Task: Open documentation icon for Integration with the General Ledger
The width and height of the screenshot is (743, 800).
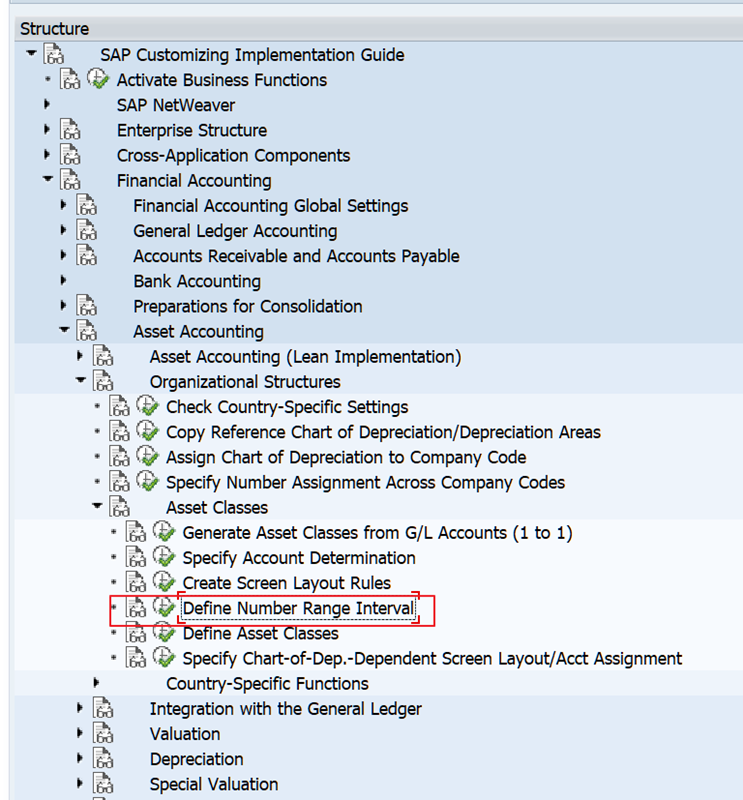Action: [x=103, y=708]
